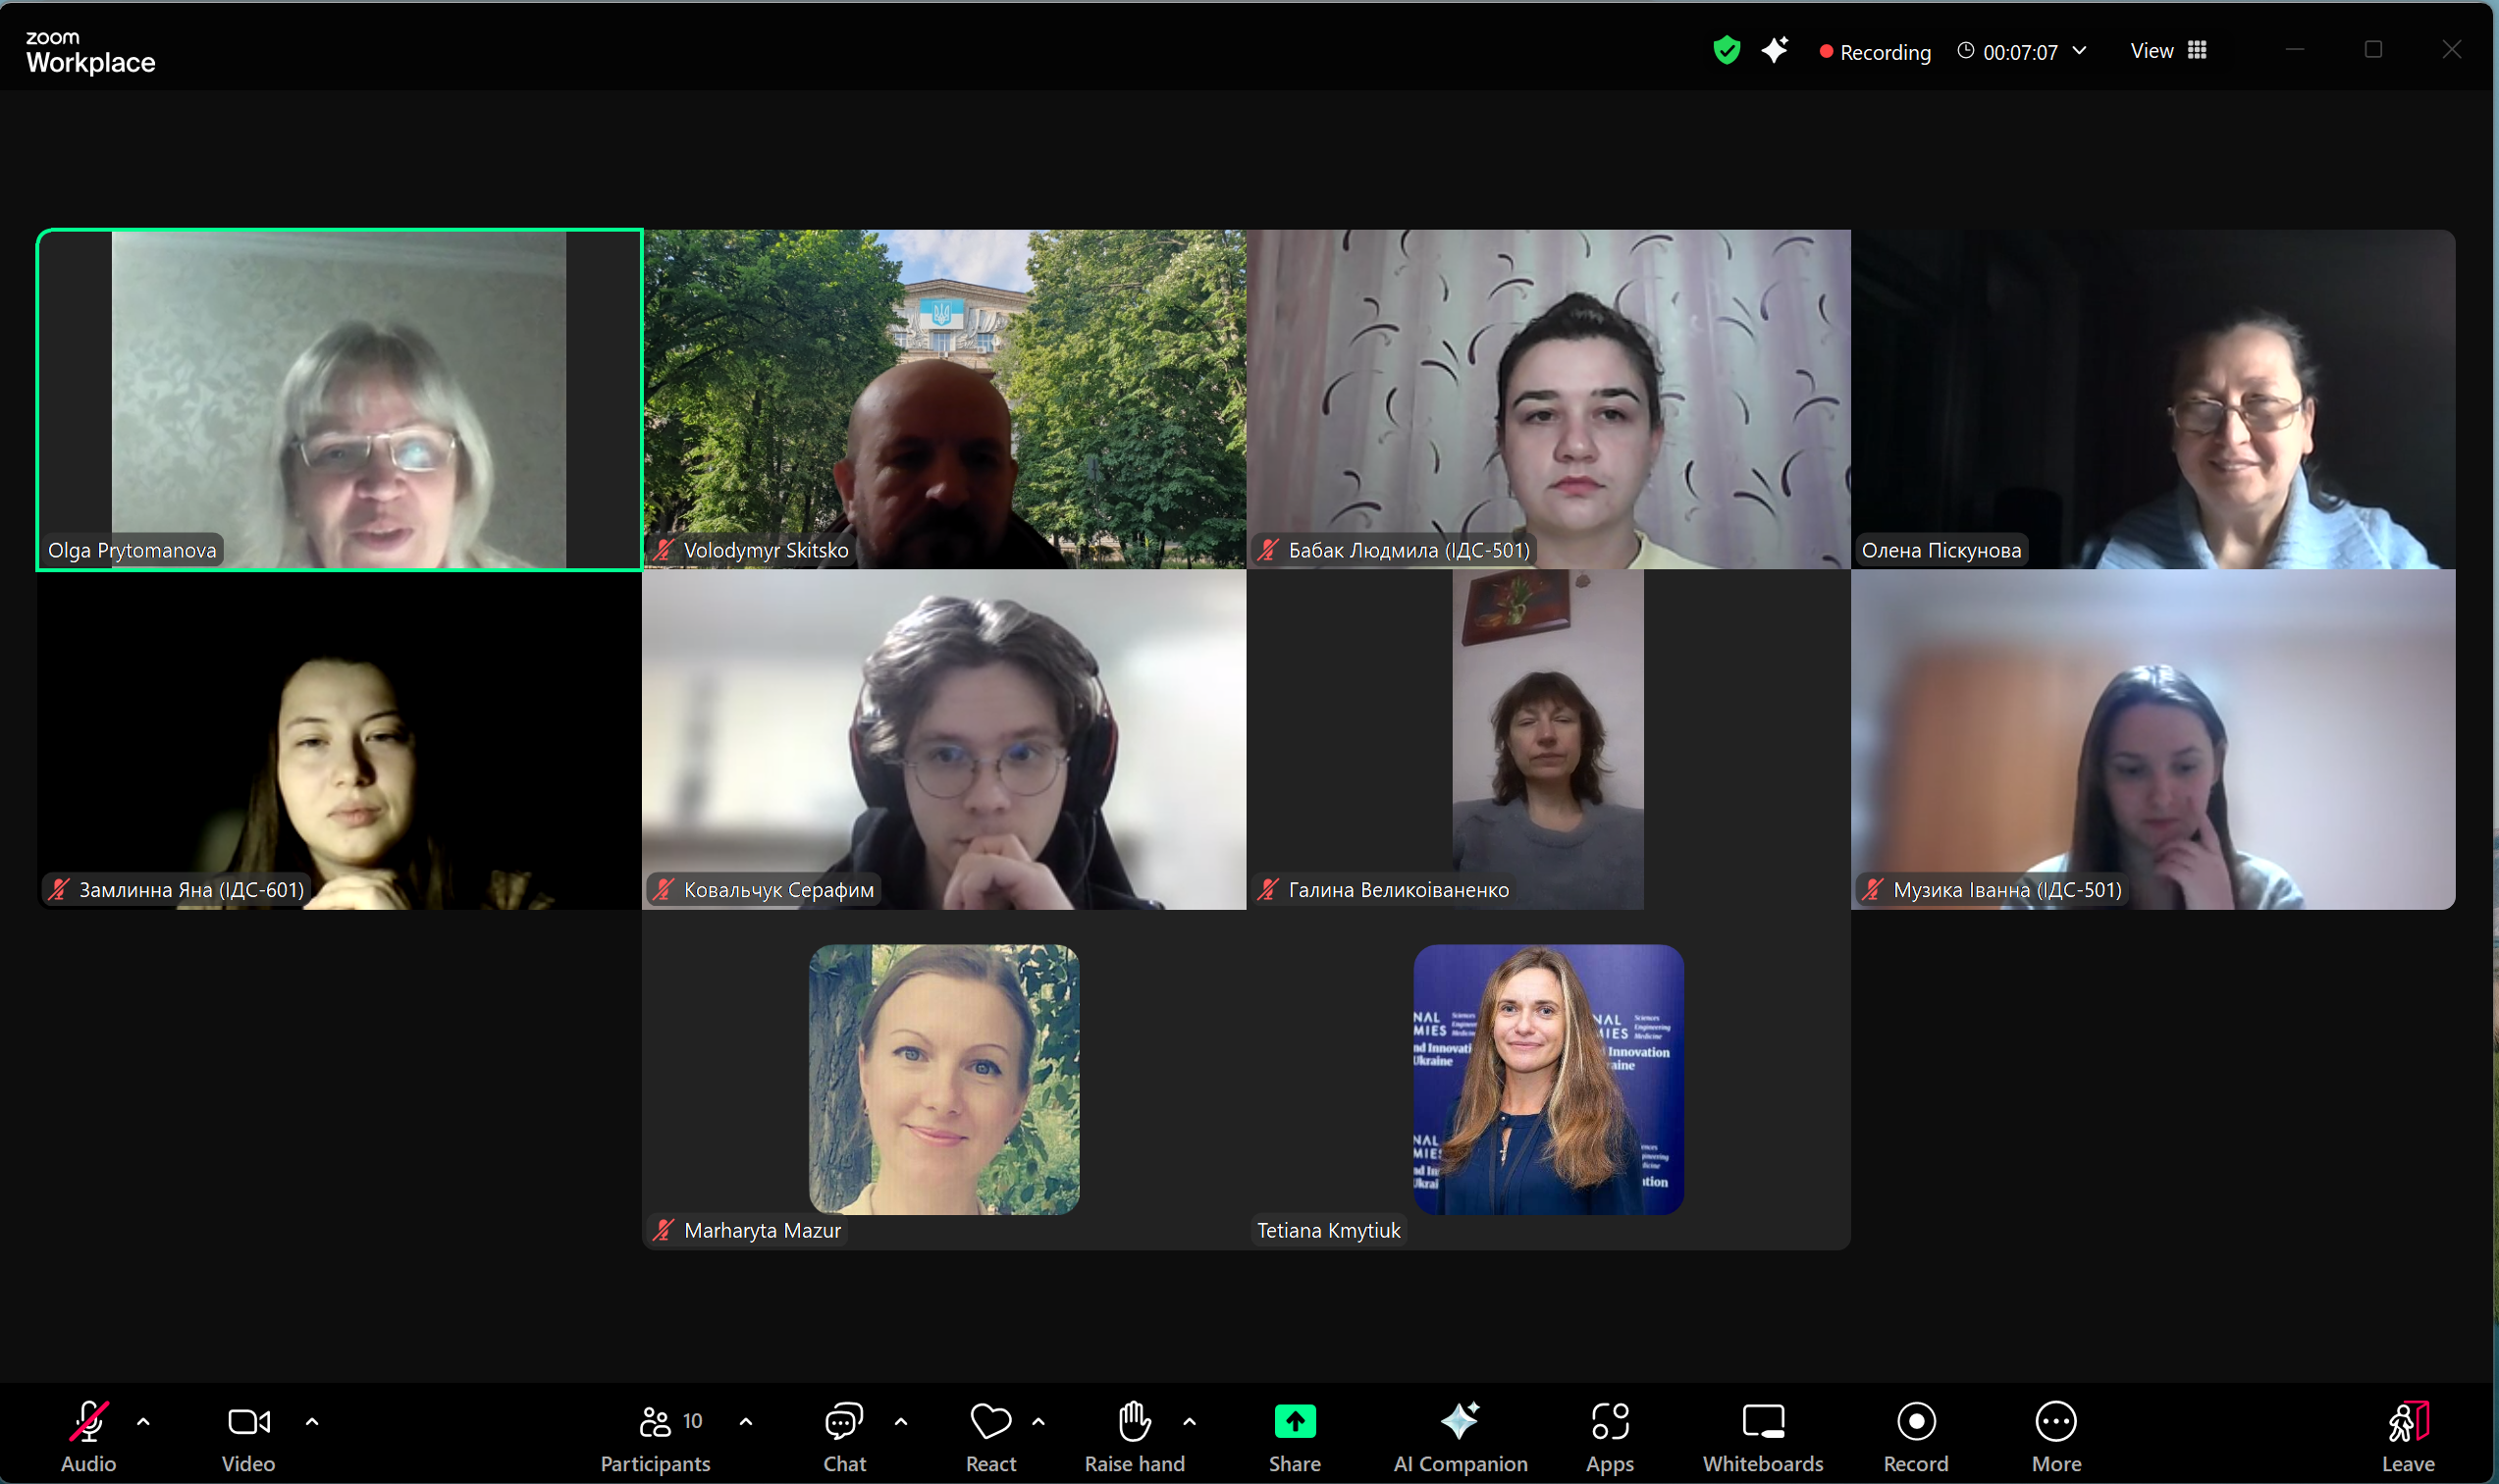Toggle camera with Video button
The width and height of the screenshot is (2499, 1484).
tap(248, 1435)
